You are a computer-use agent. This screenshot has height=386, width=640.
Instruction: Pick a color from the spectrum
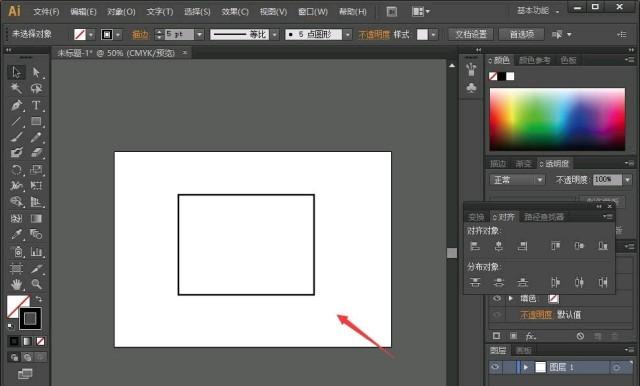557,119
